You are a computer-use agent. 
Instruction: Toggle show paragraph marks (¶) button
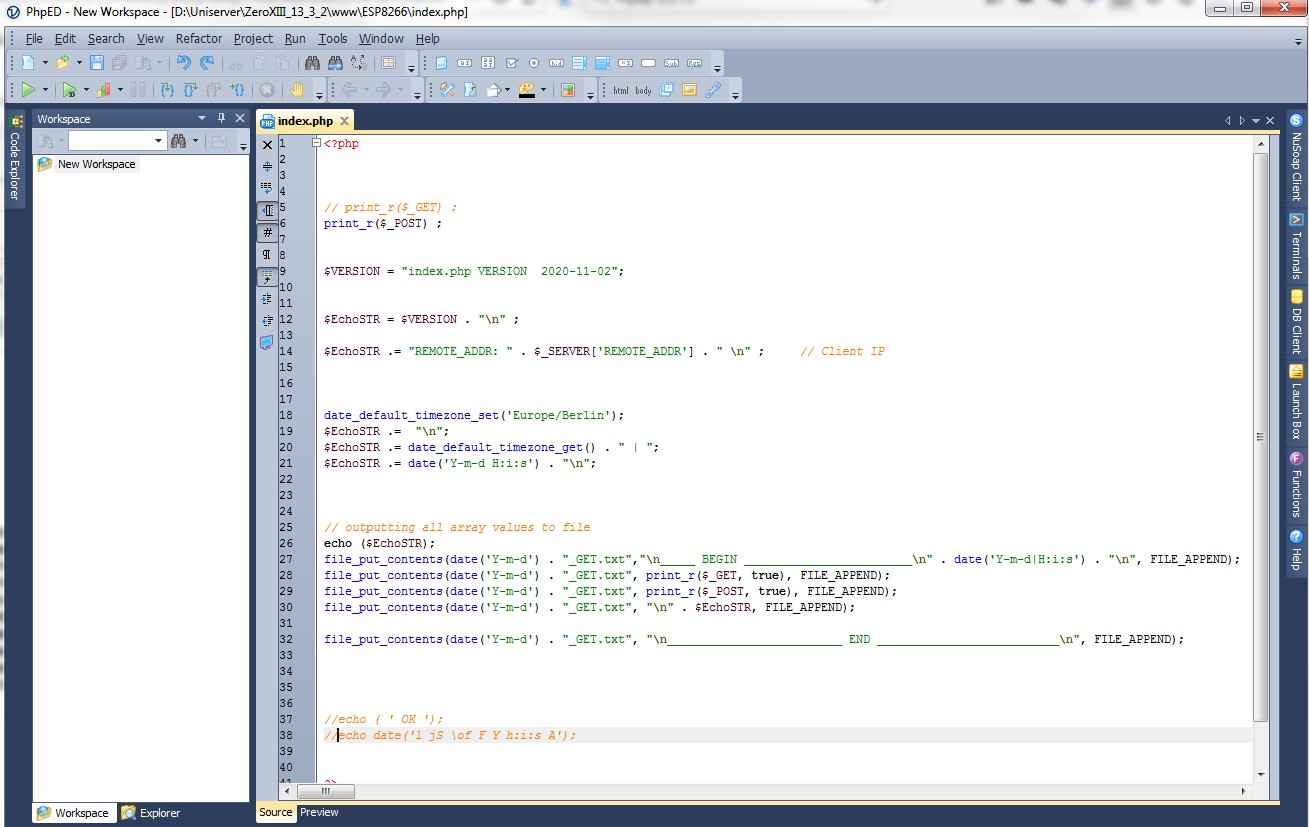[267, 255]
